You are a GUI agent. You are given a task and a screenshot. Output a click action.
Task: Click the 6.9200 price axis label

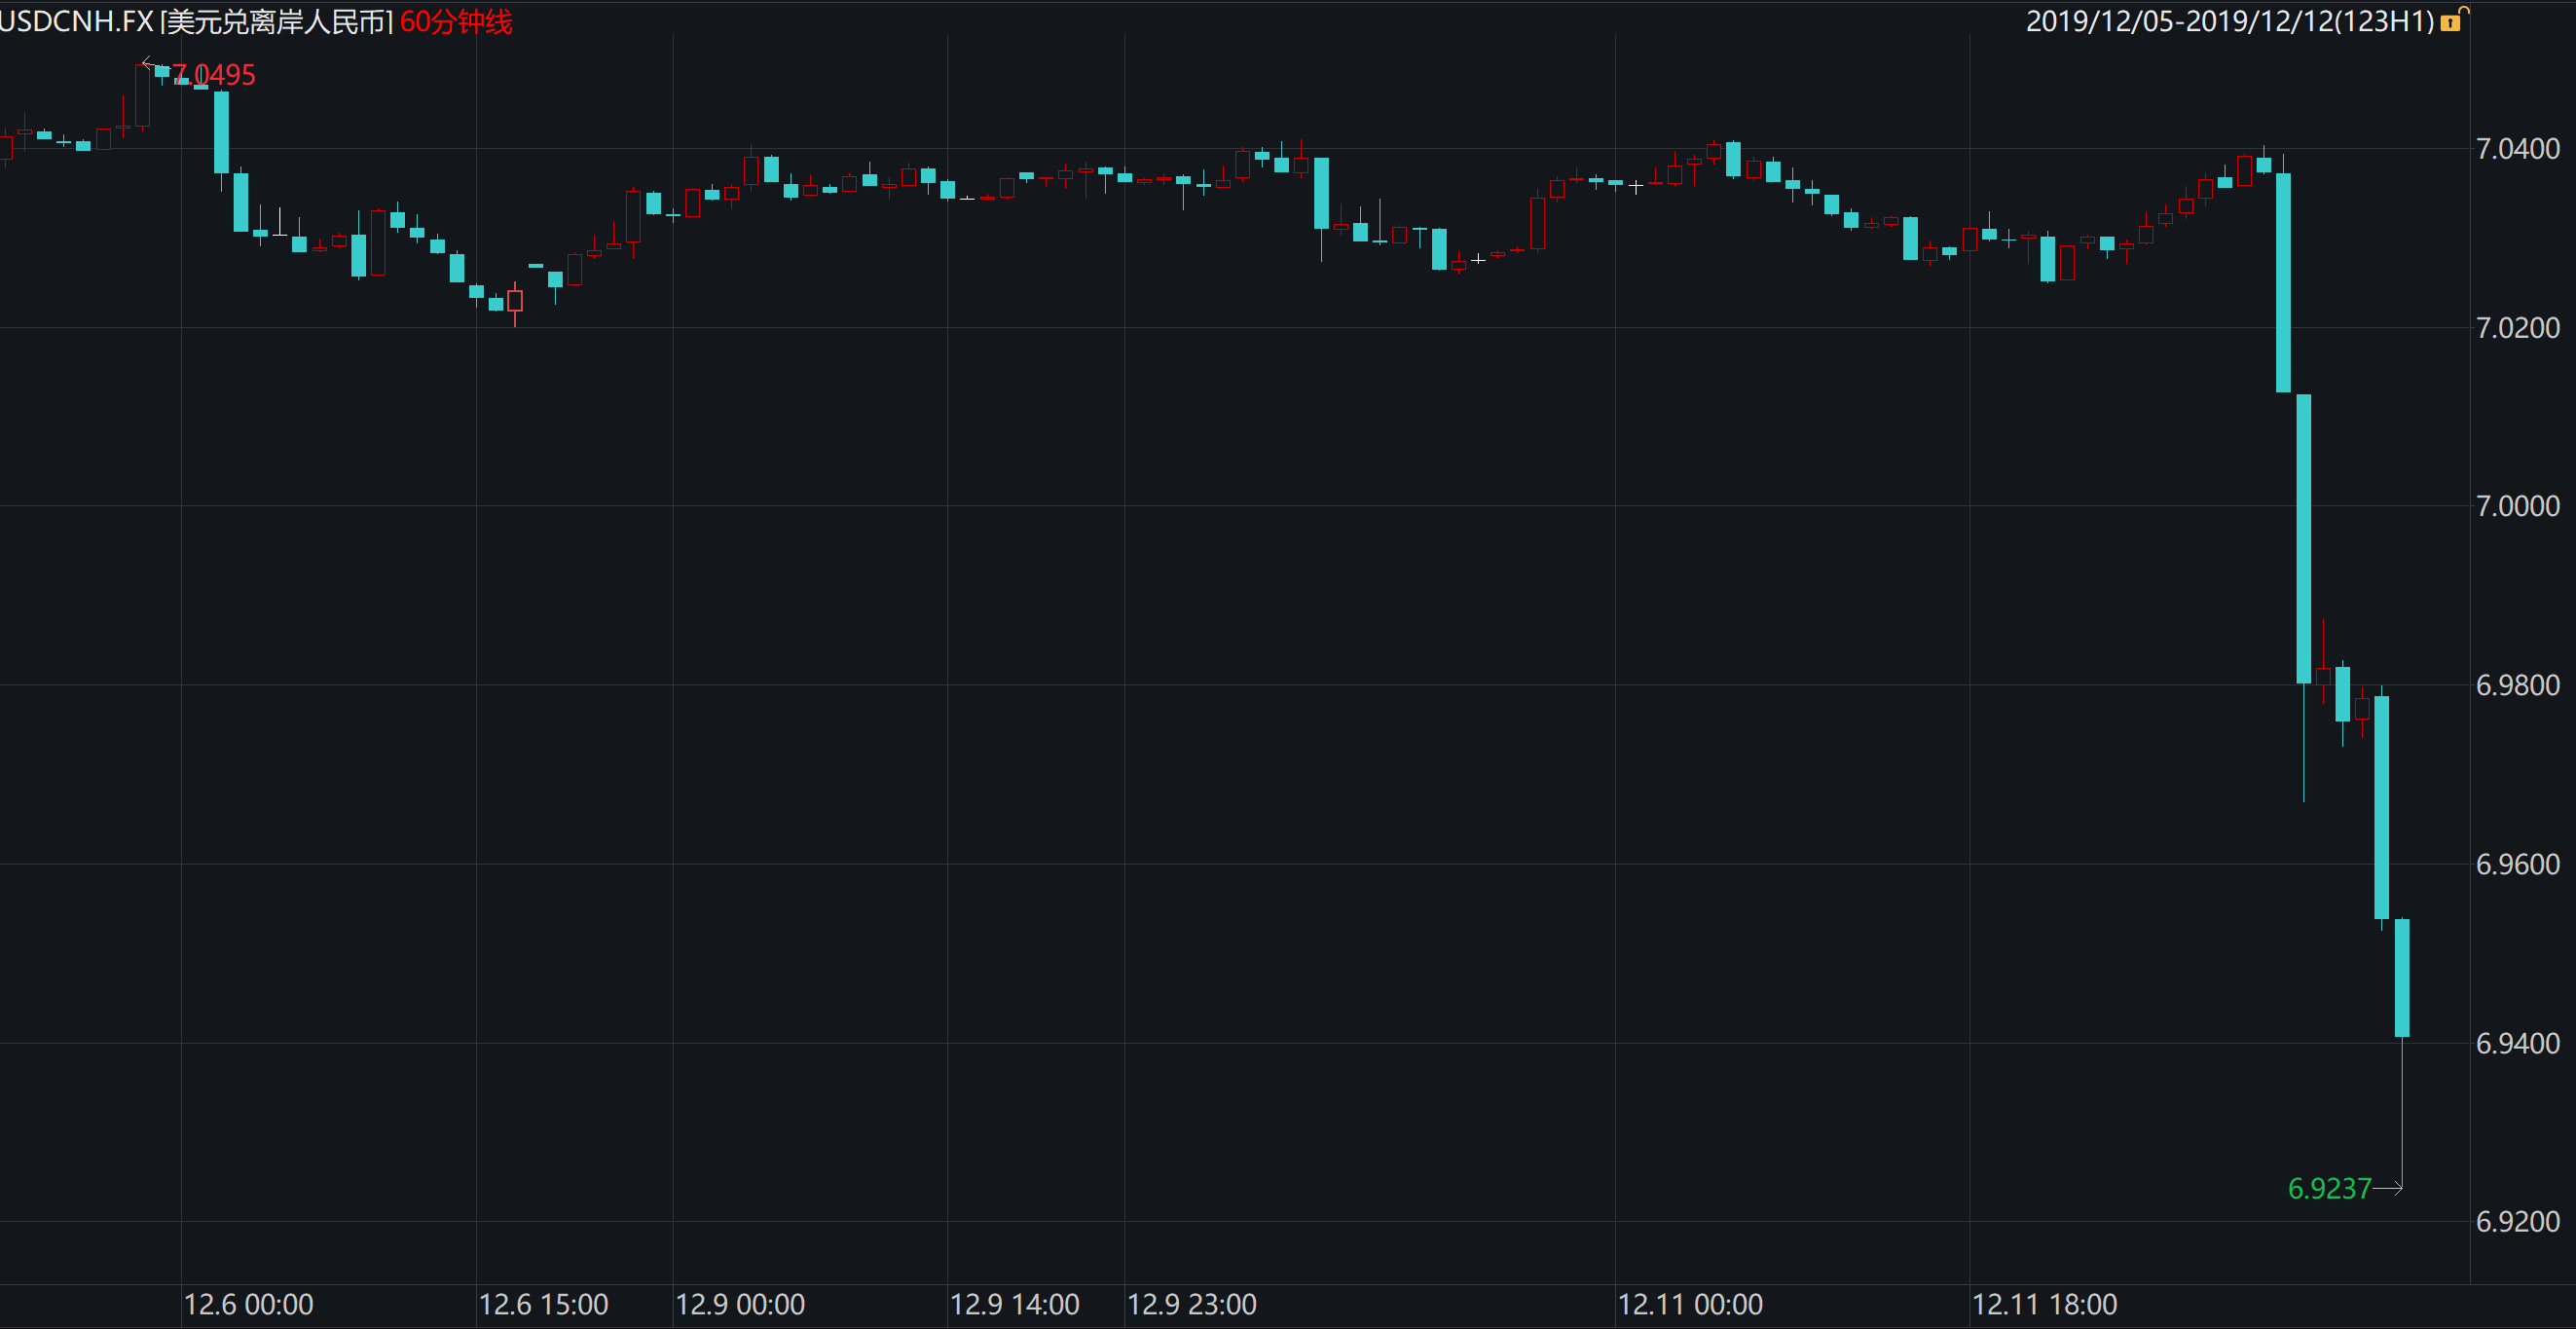2517,1221
